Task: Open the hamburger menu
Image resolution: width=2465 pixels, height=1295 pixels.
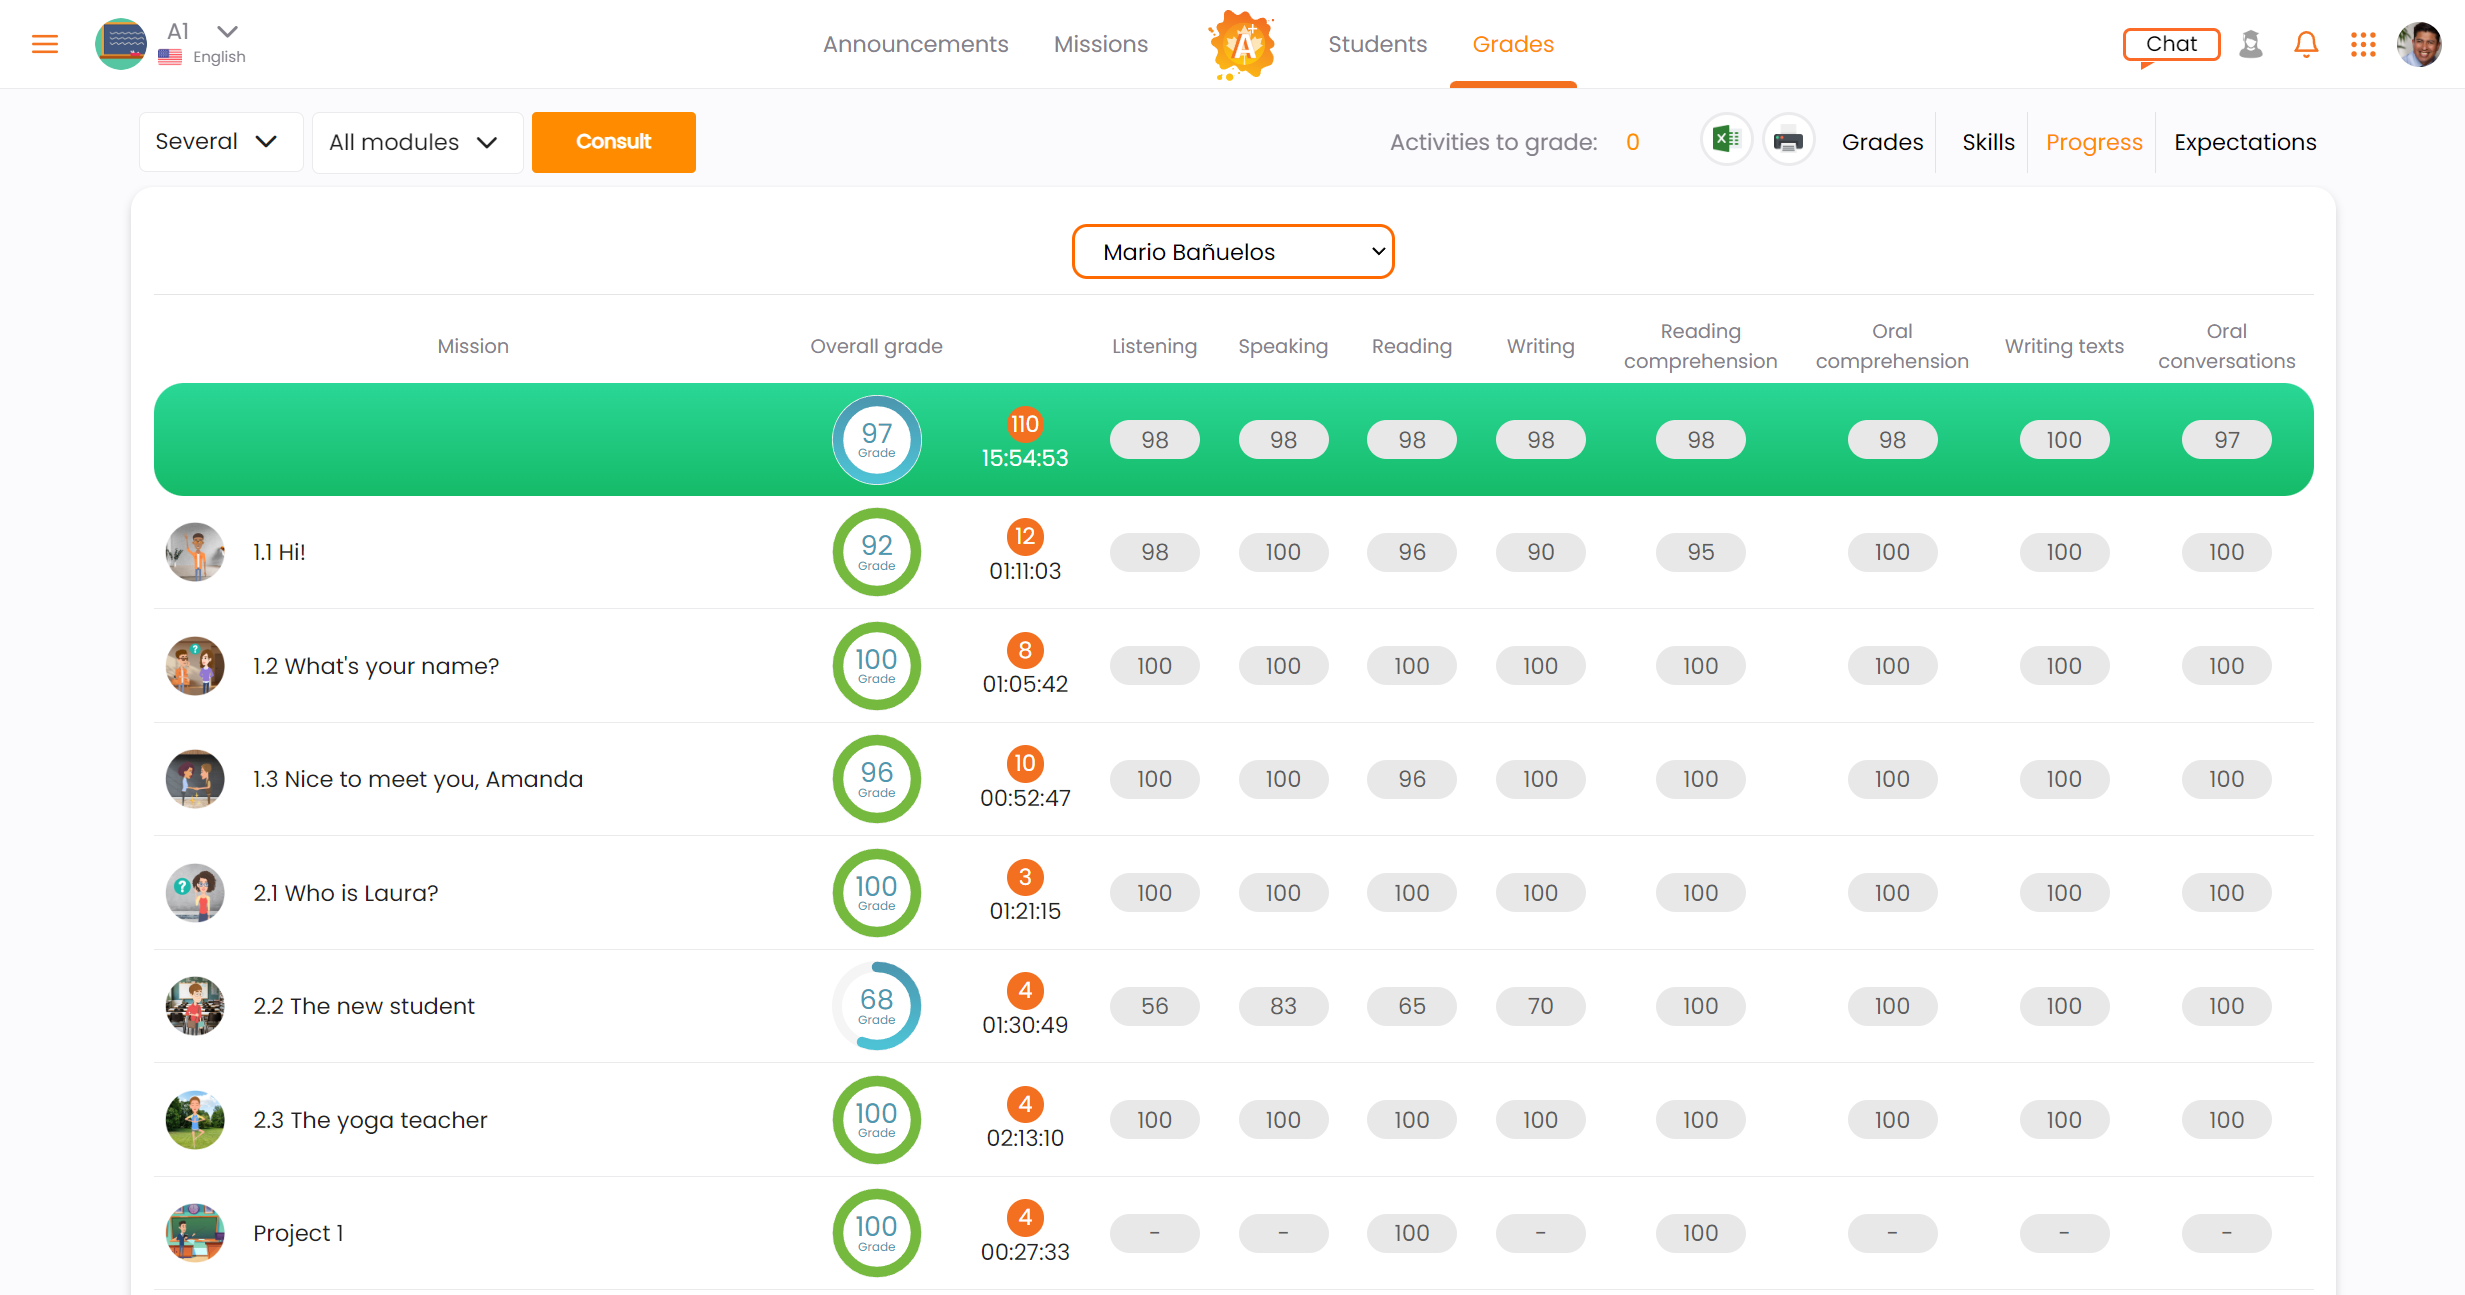Action: coord(45,44)
